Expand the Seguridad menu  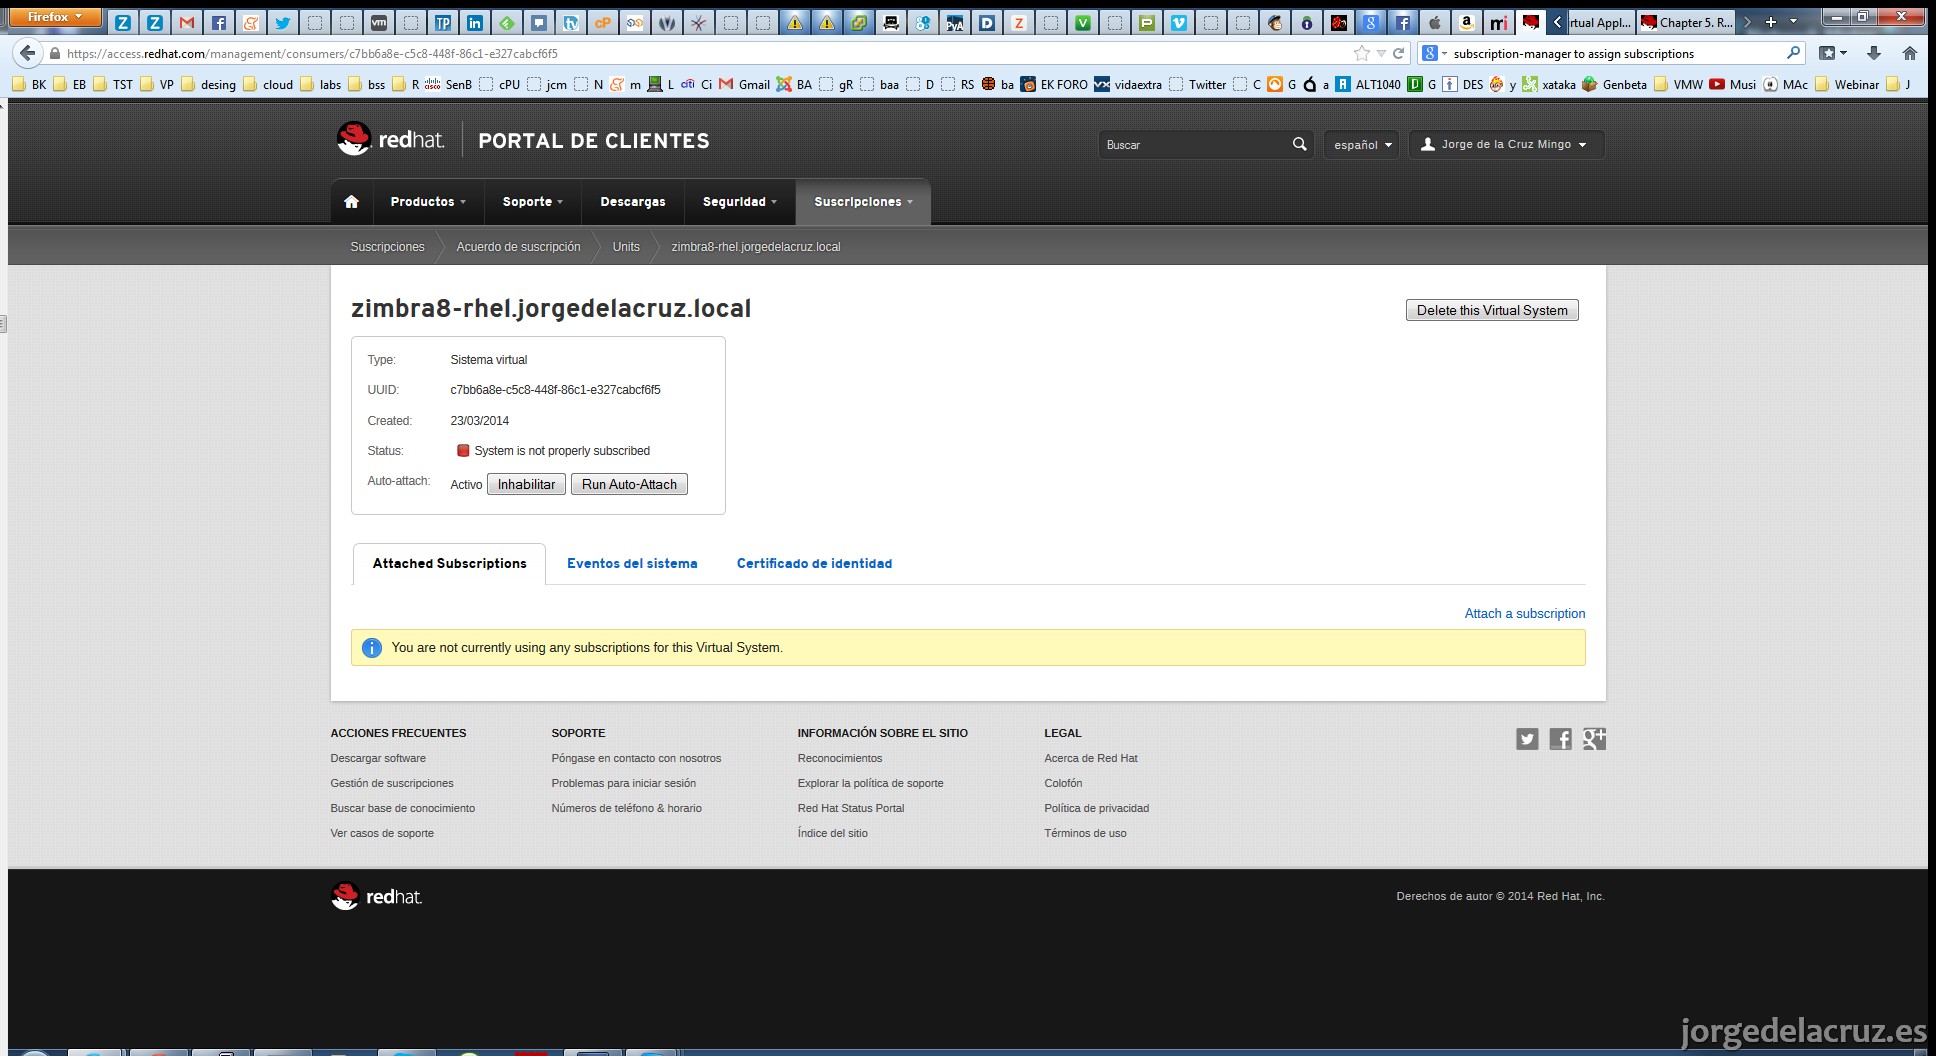click(740, 201)
